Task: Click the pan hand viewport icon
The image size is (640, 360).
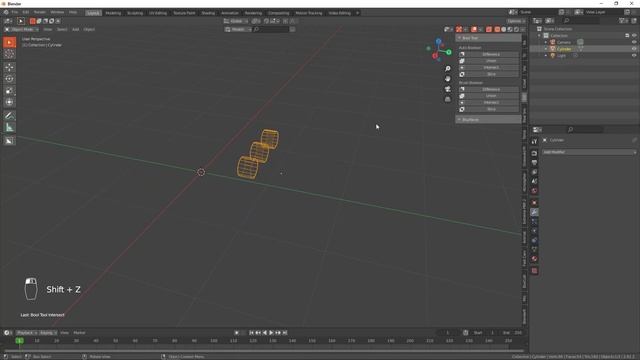Action: (x=448, y=79)
